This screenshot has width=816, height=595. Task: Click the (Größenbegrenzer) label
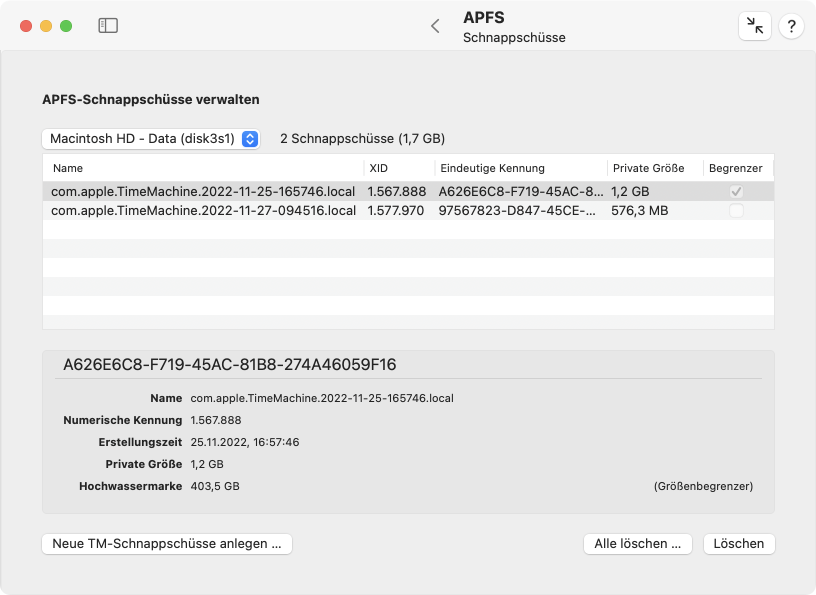pyautogui.click(x=703, y=486)
